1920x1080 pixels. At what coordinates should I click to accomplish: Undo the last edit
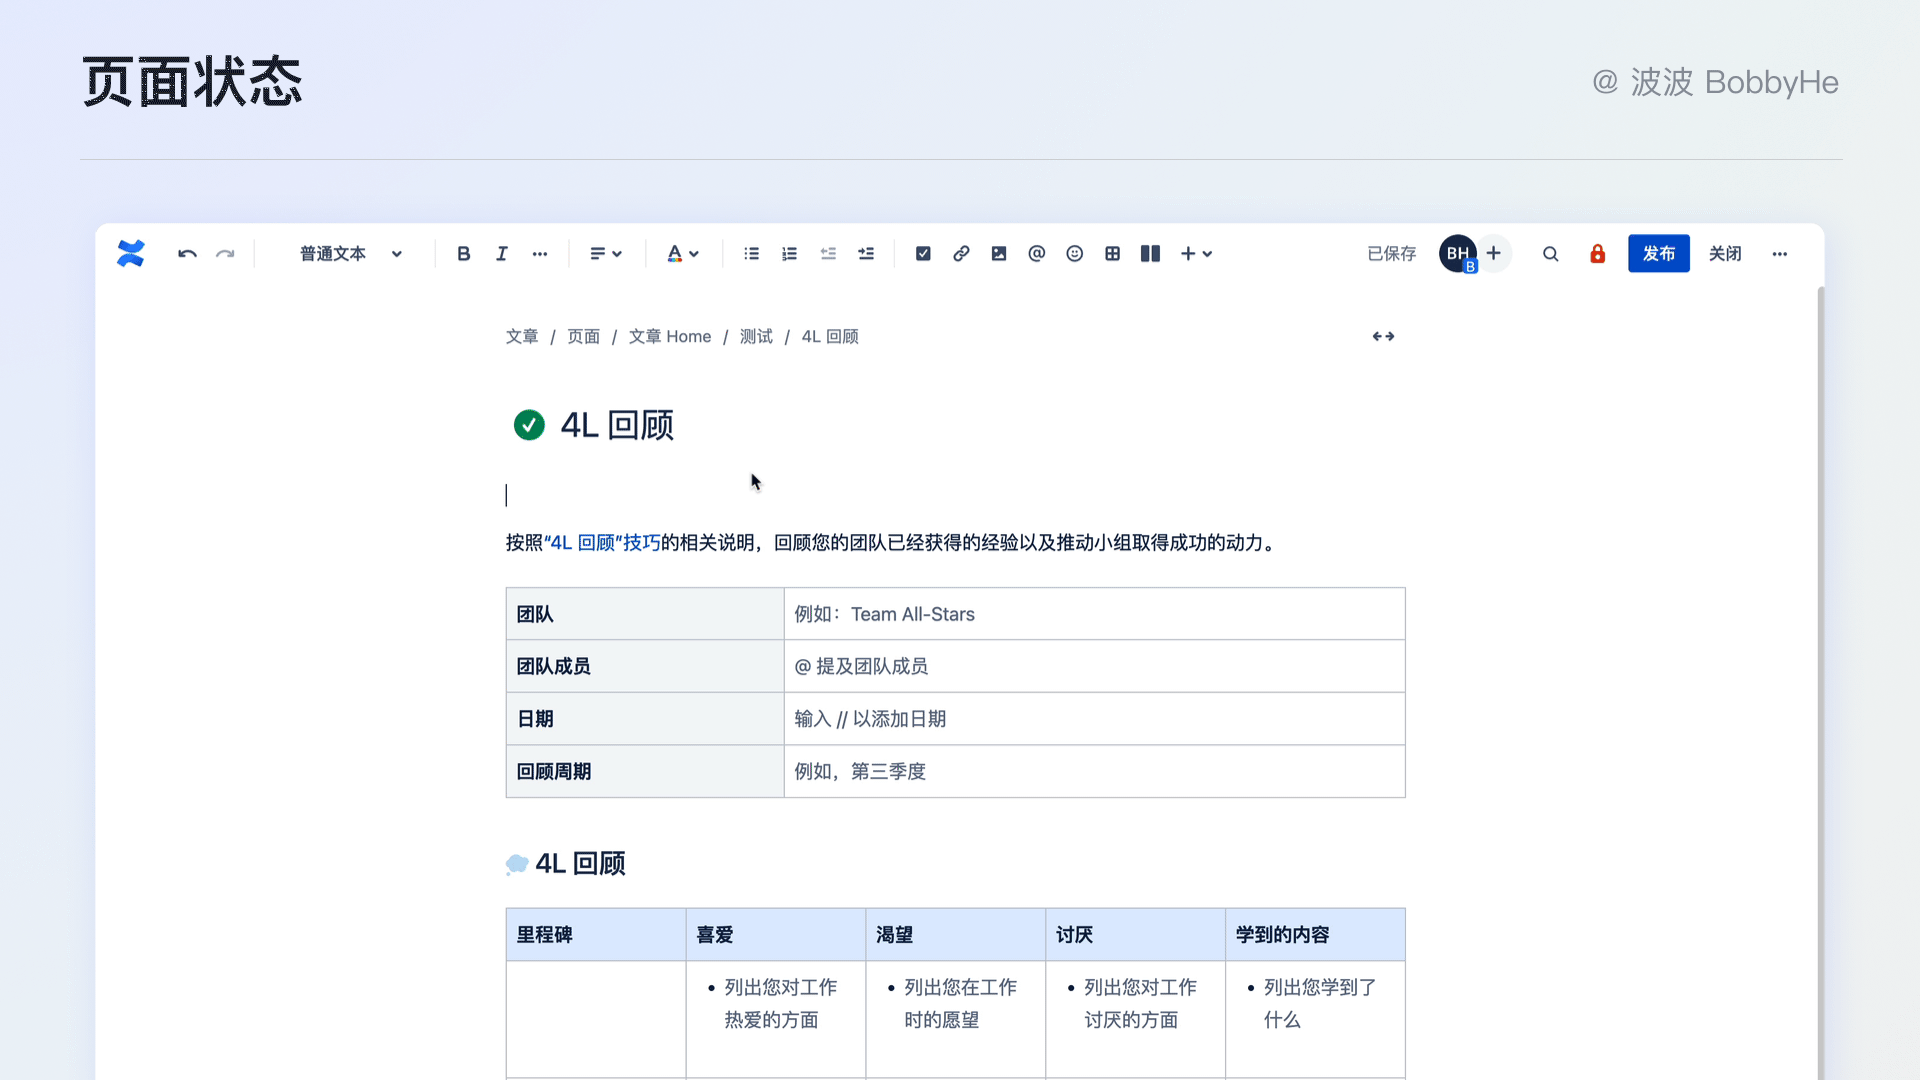[187, 254]
